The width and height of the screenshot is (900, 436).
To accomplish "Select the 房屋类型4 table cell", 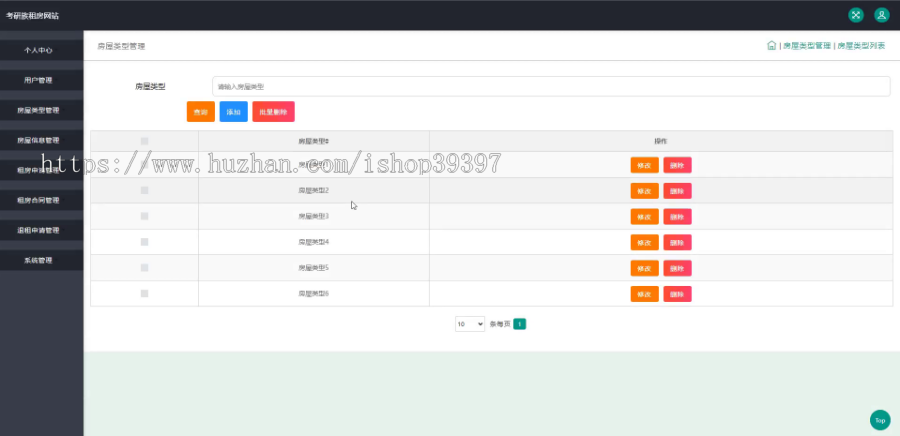I will tap(313, 242).
